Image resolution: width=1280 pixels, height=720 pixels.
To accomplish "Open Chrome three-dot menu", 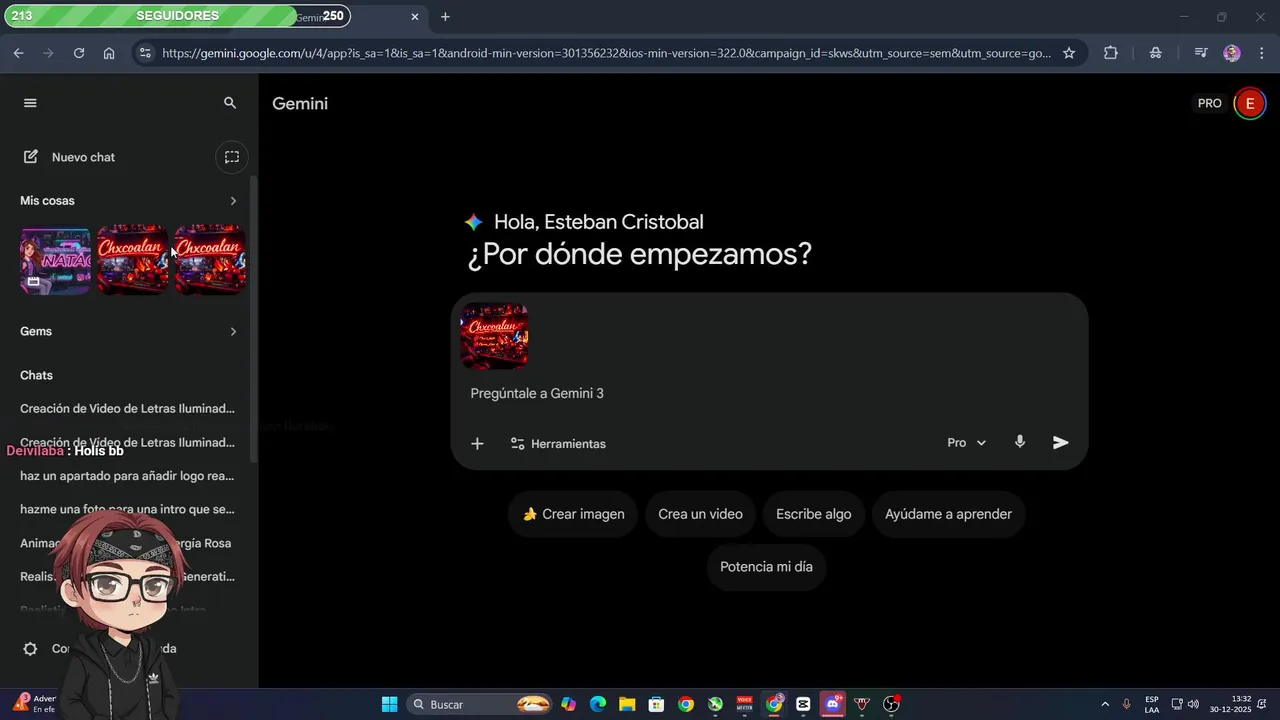I will point(1261,53).
